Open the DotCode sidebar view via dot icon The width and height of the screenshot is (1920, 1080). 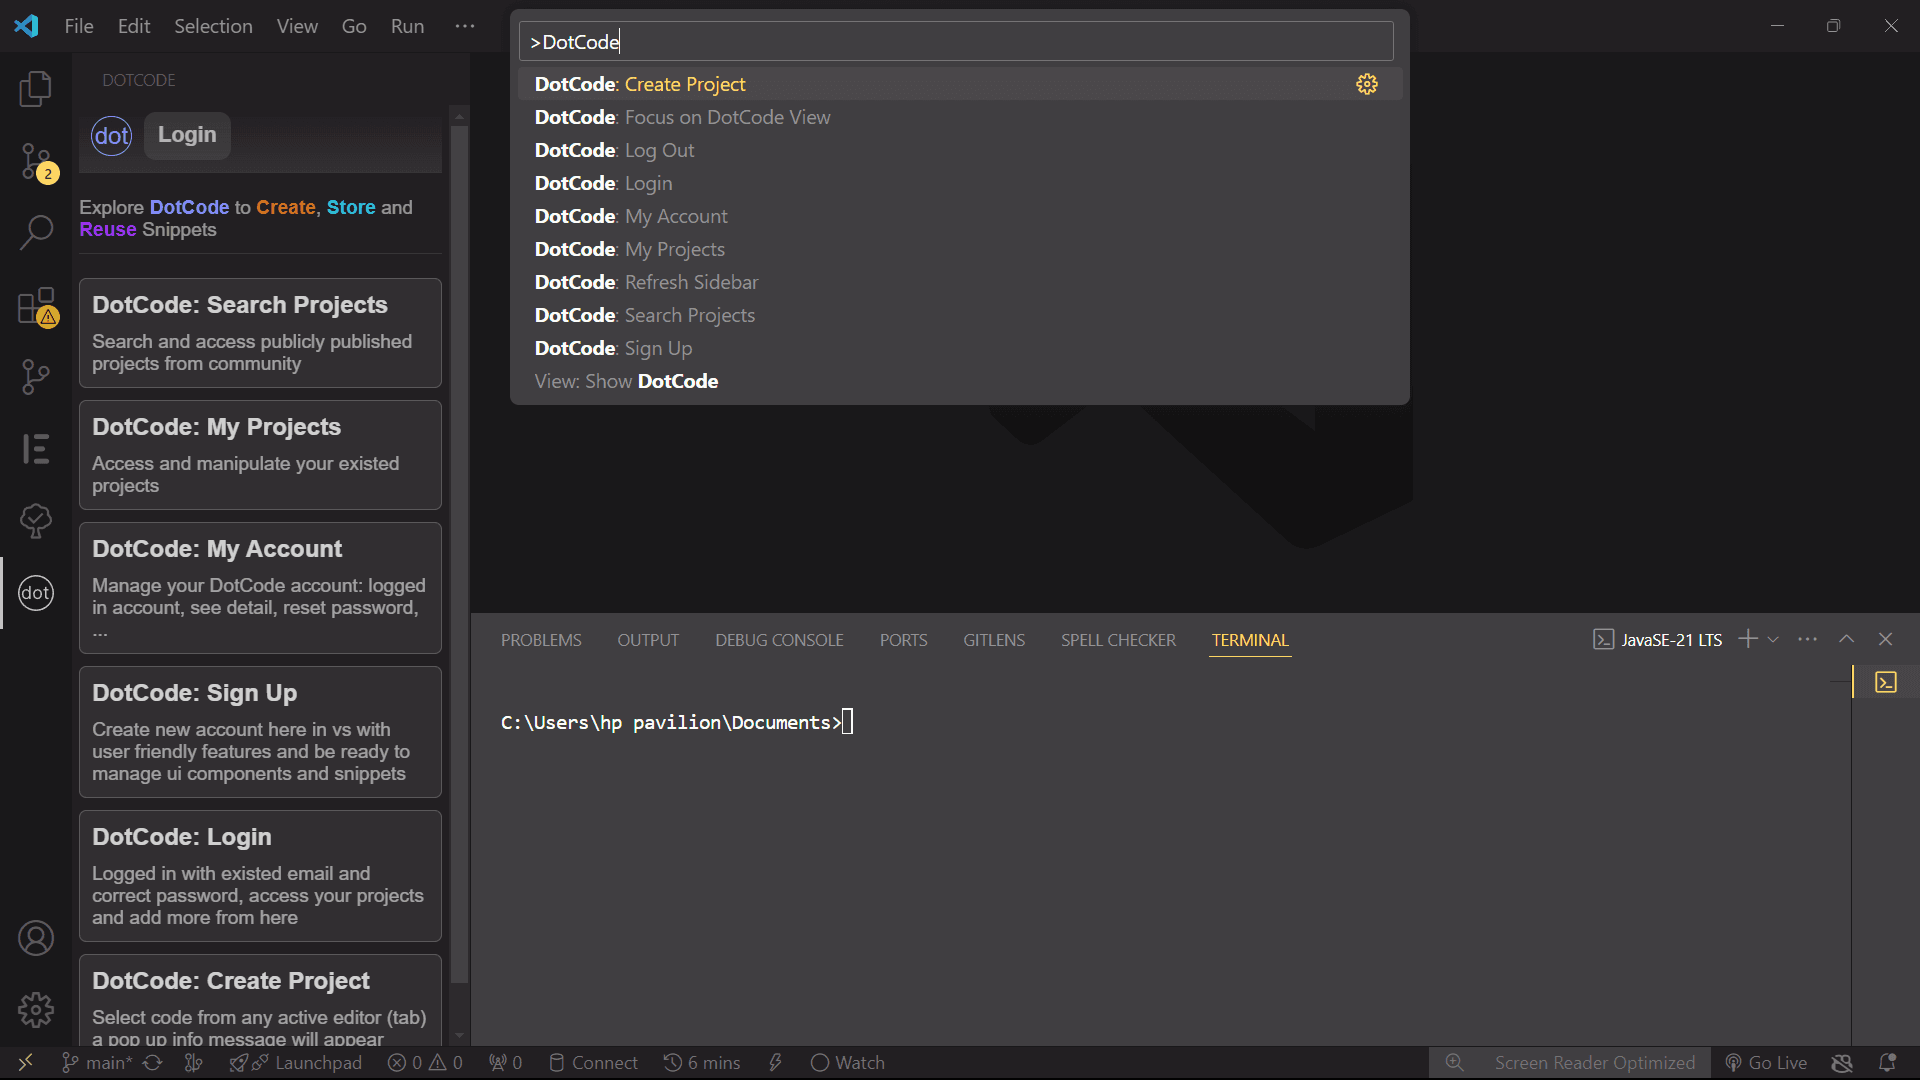(36, 593)
